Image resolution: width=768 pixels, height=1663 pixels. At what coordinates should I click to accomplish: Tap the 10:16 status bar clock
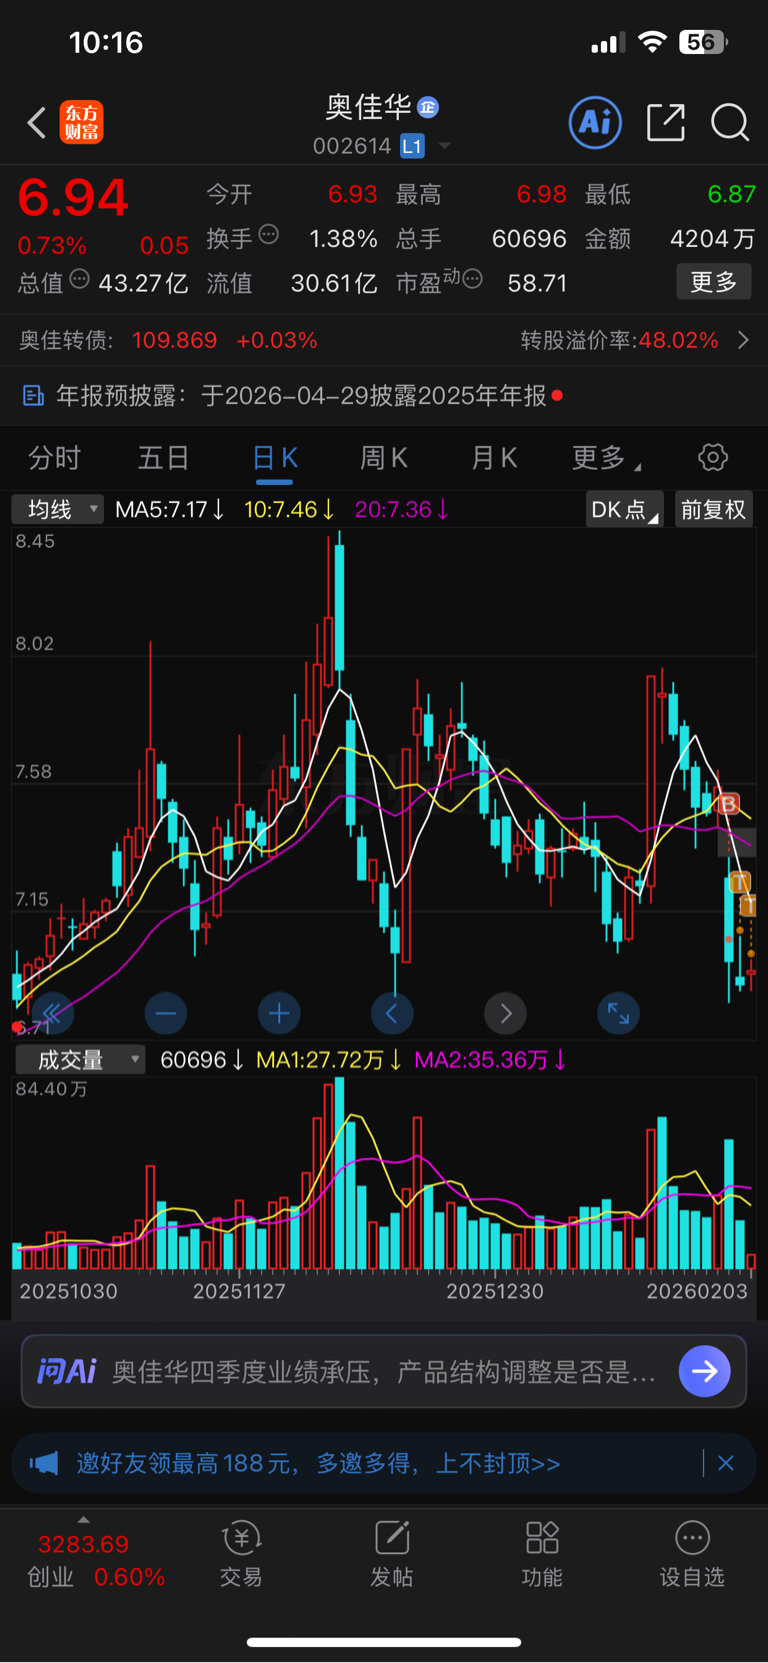[x=106, y=42]
